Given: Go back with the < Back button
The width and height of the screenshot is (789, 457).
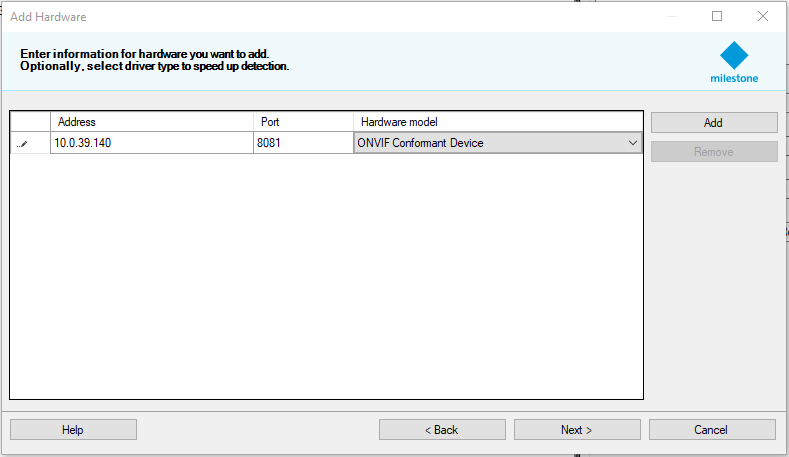Looking at the screenshot, I should (442, 429).
